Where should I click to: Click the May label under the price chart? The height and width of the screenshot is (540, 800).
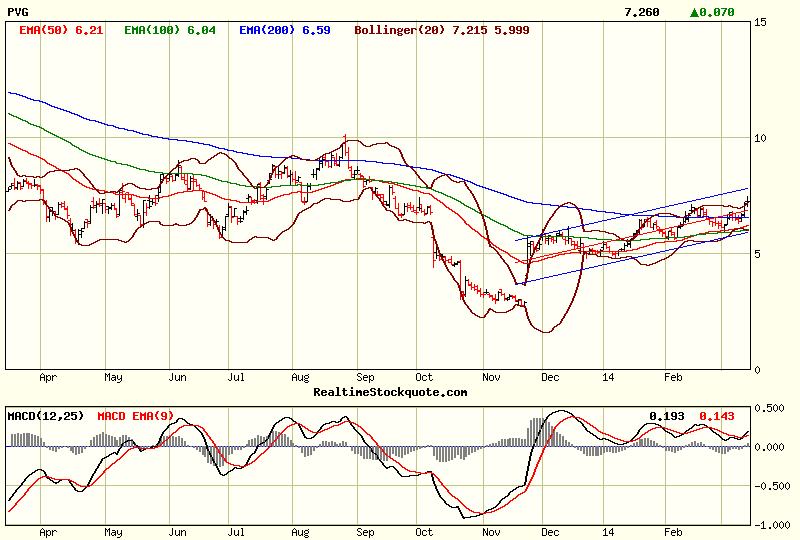113,378
